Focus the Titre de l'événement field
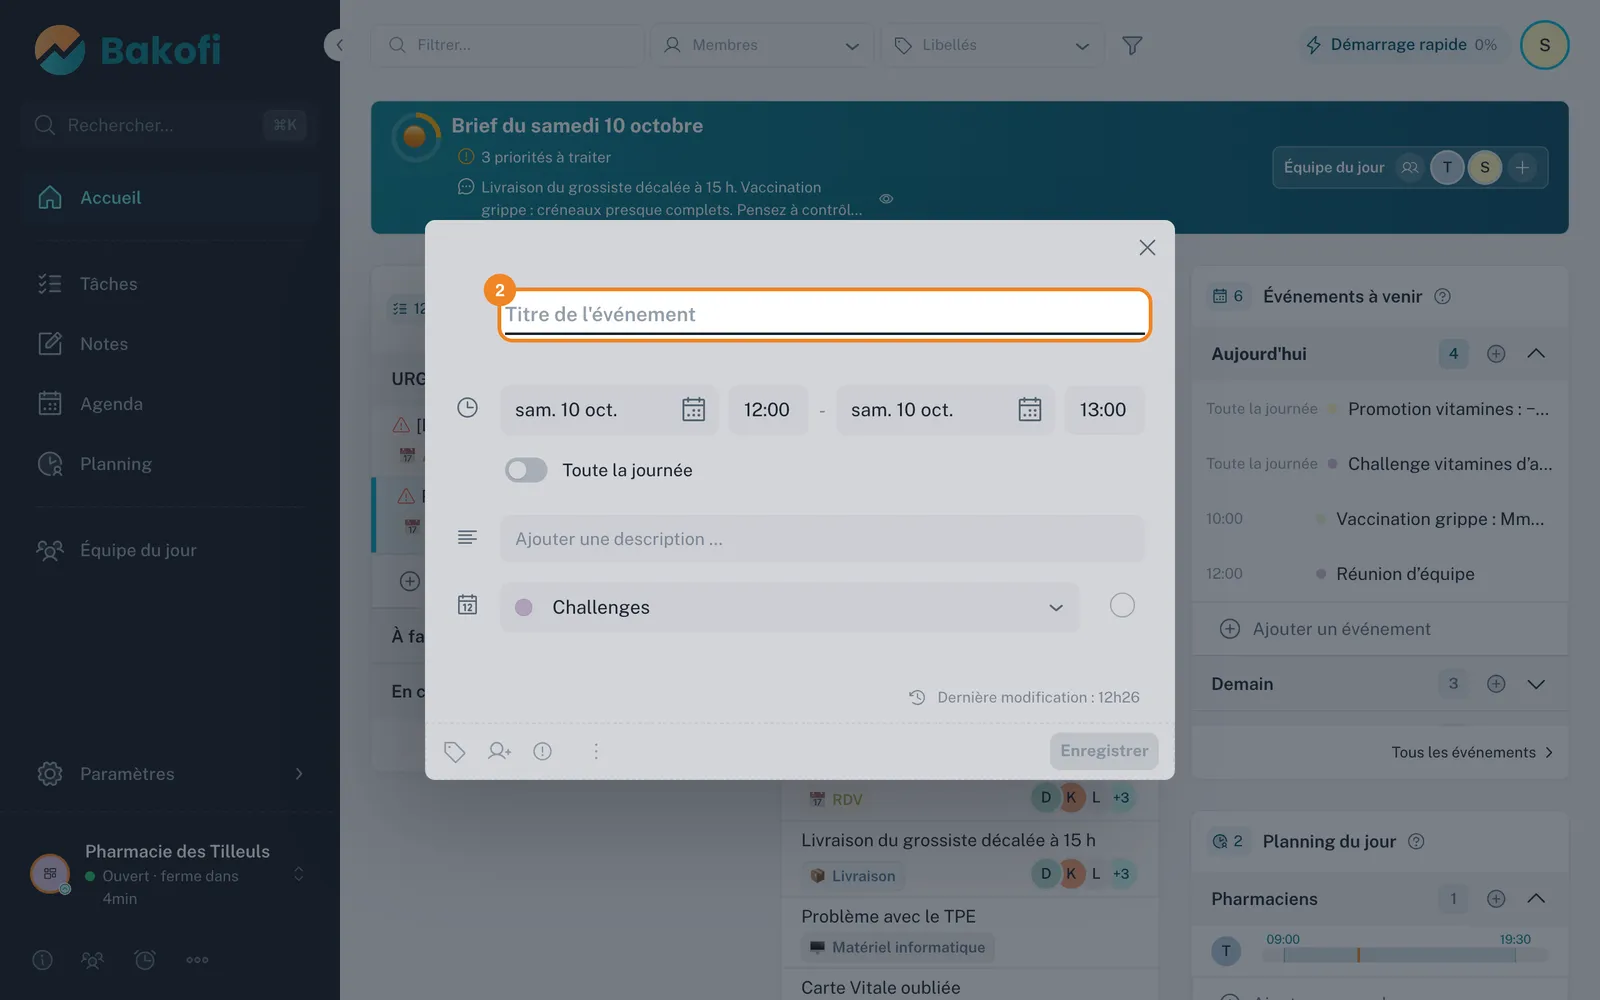 click(824, 315)
